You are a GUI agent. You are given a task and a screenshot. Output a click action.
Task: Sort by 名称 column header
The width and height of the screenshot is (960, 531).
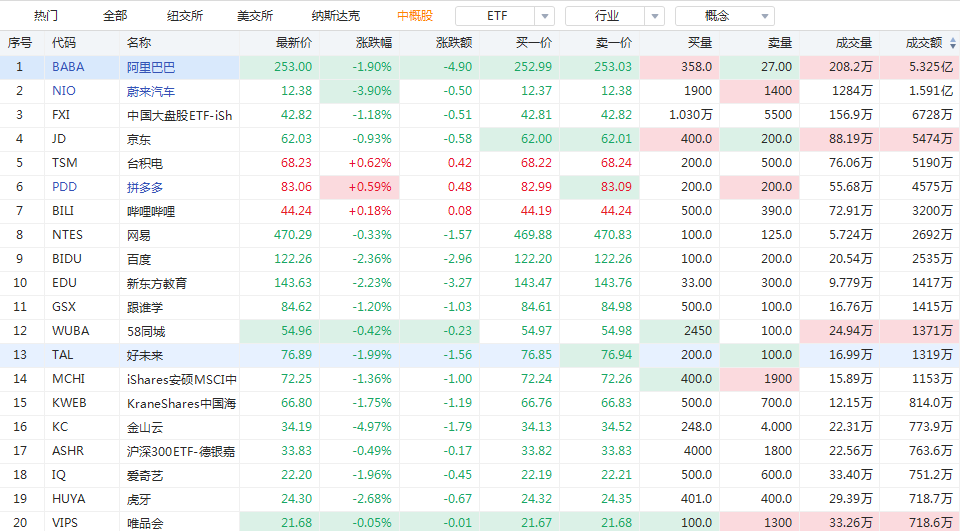click(x=139, y=43)
